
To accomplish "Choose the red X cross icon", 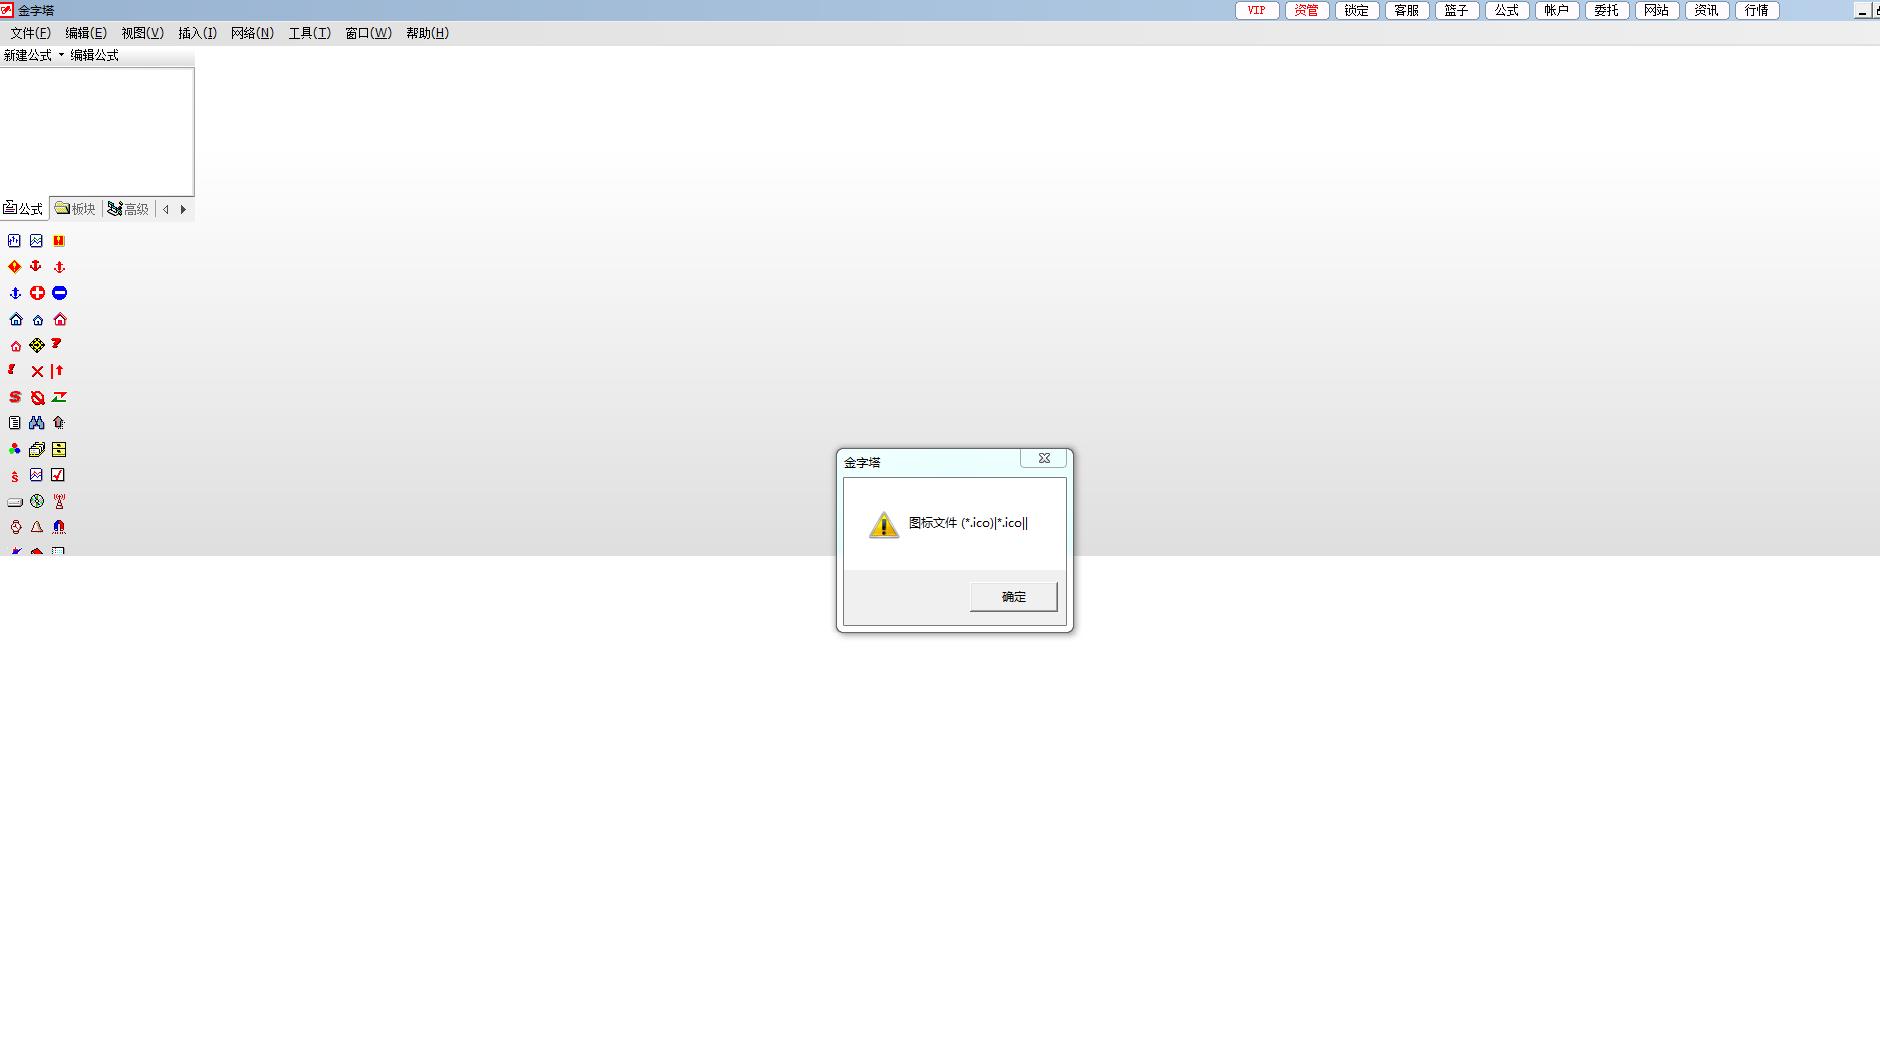I will coord(37,371).
